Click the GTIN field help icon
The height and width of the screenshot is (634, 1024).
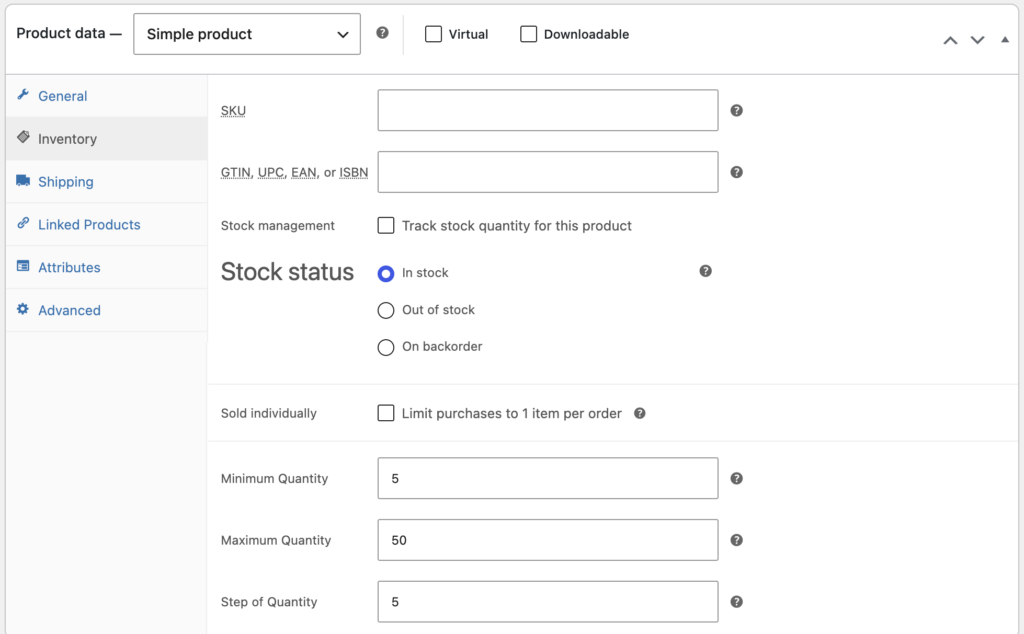(x=737, y=172)
